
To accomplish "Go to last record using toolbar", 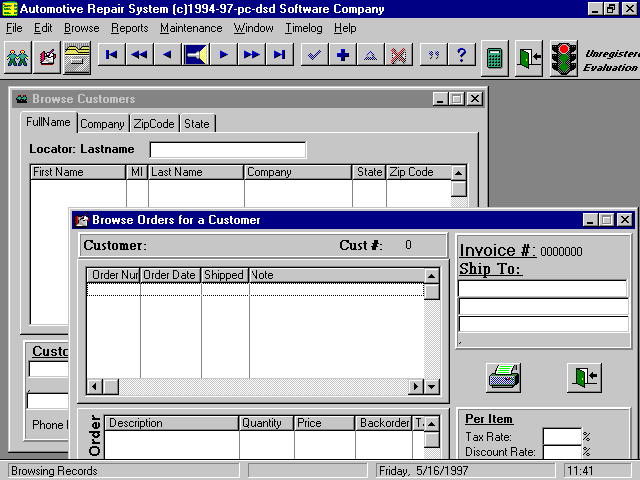I will pos(280,55).
